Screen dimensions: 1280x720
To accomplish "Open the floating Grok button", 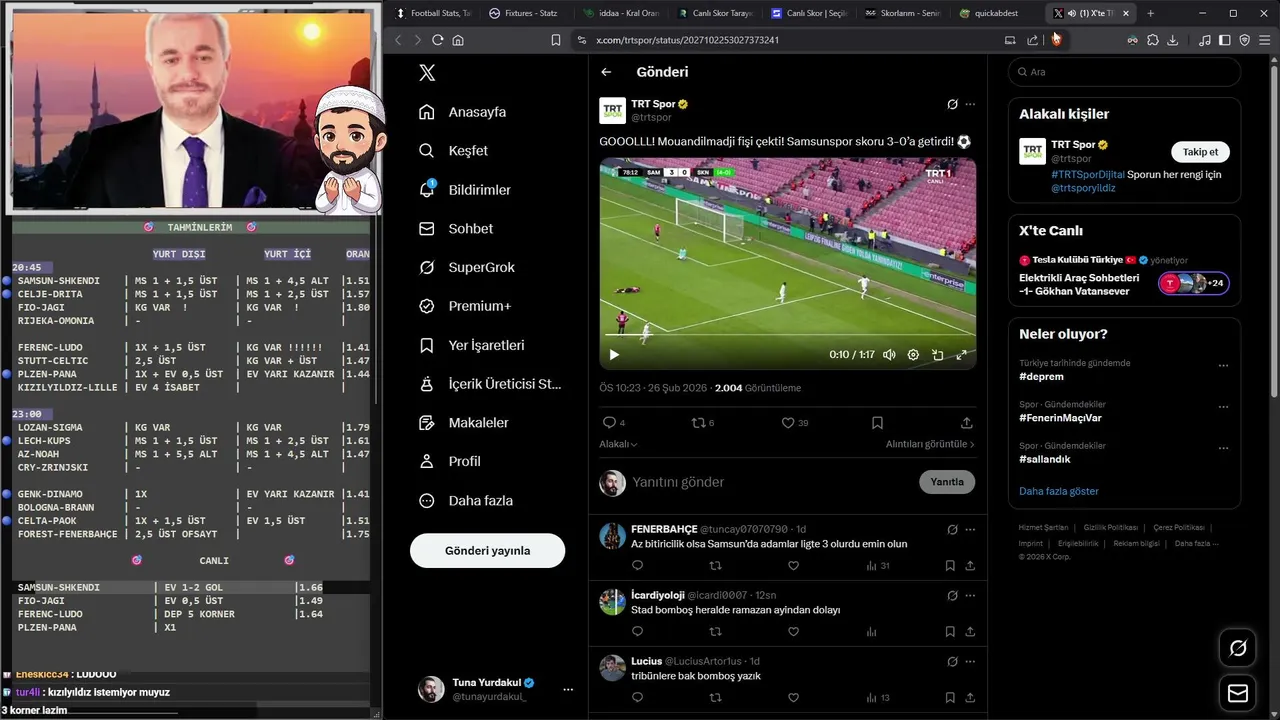I will [1237, 649].
